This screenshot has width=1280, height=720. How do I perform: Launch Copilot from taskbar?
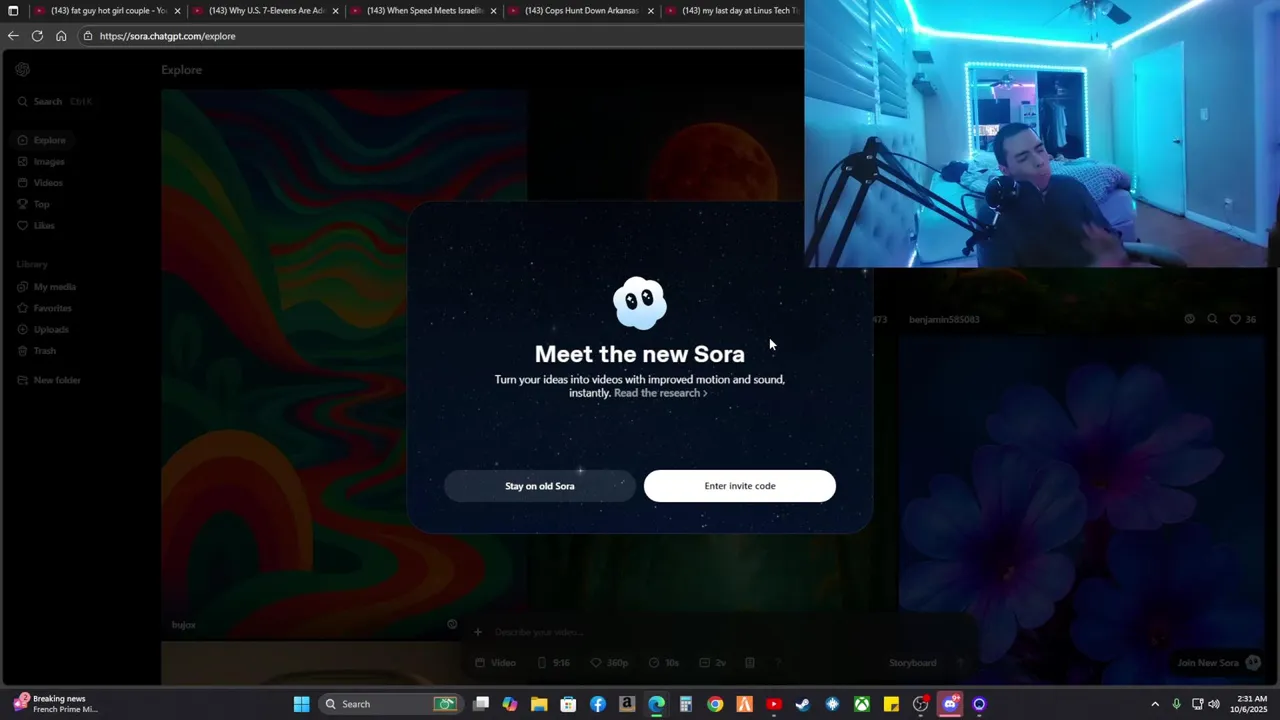[510, 704]
